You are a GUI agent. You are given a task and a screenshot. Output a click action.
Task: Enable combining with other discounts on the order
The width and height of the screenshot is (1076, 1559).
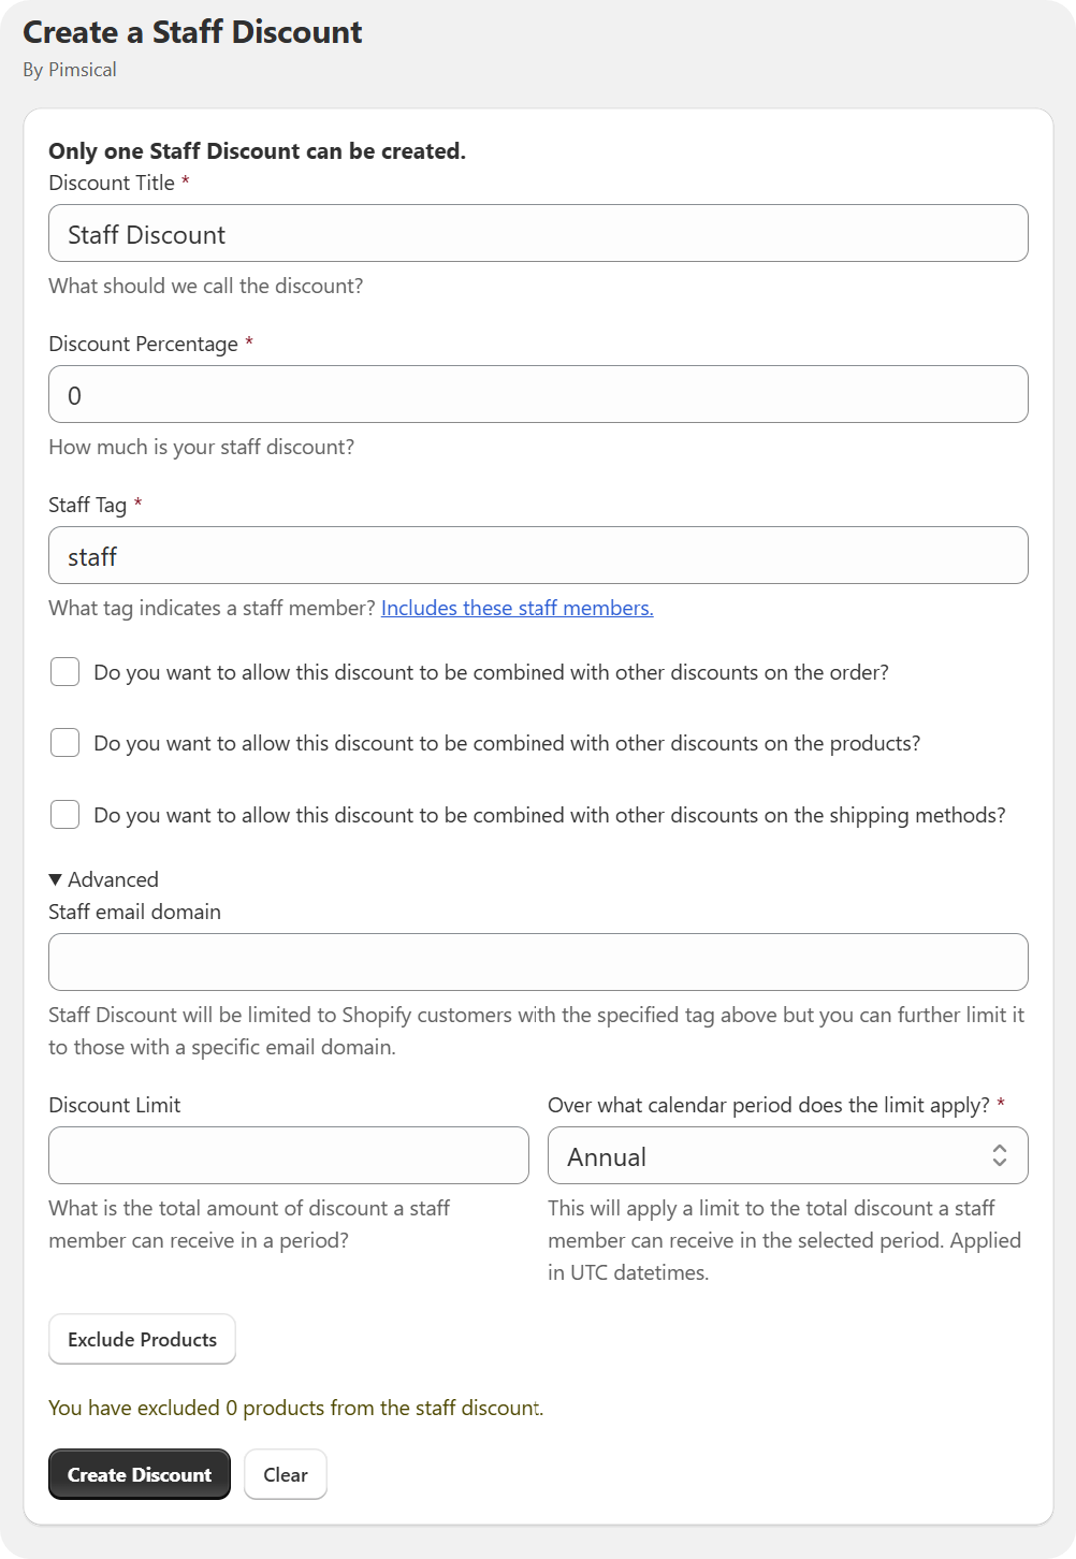64,671
